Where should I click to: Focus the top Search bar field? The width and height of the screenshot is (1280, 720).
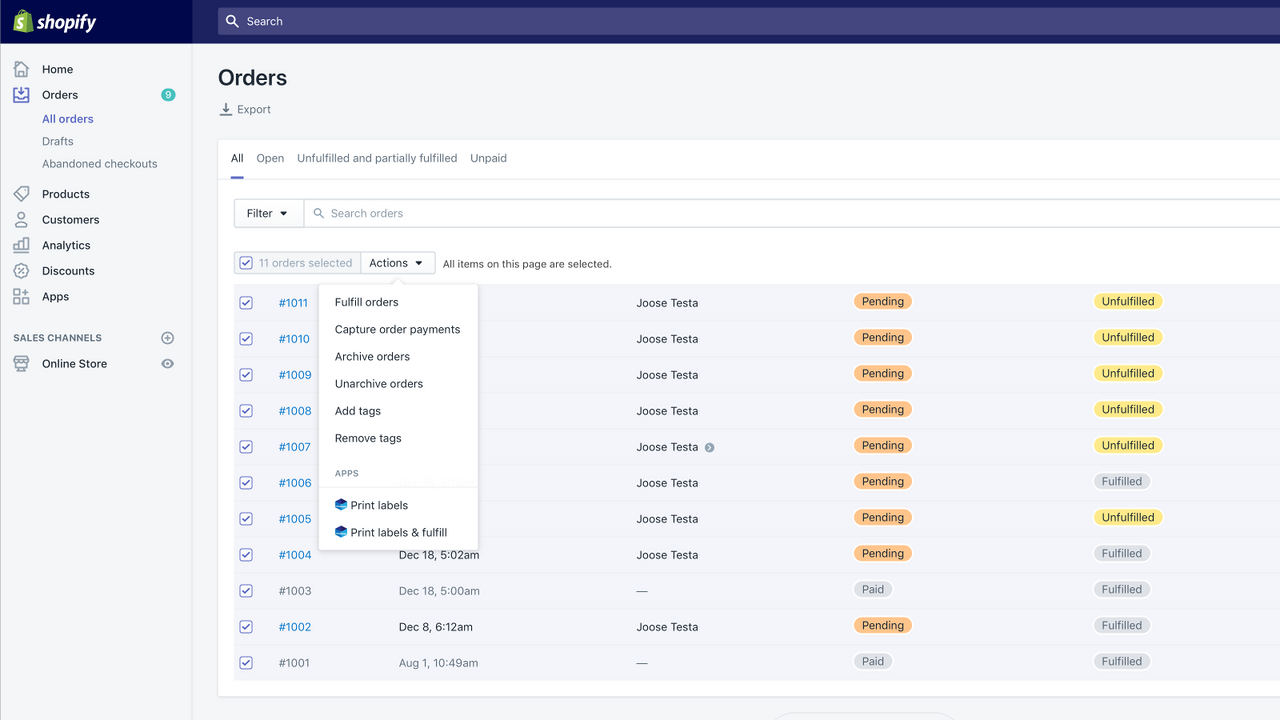(749, 21)
